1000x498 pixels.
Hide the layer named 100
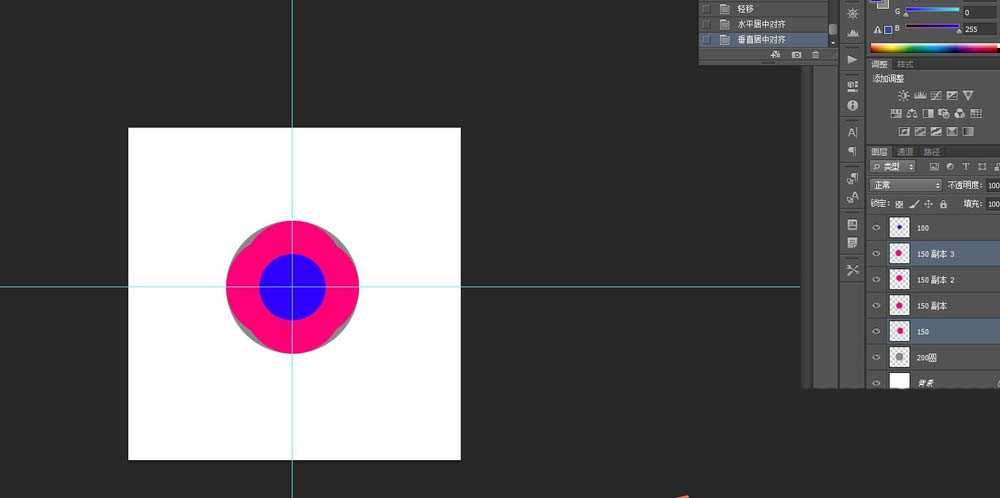tap(875, 228)
